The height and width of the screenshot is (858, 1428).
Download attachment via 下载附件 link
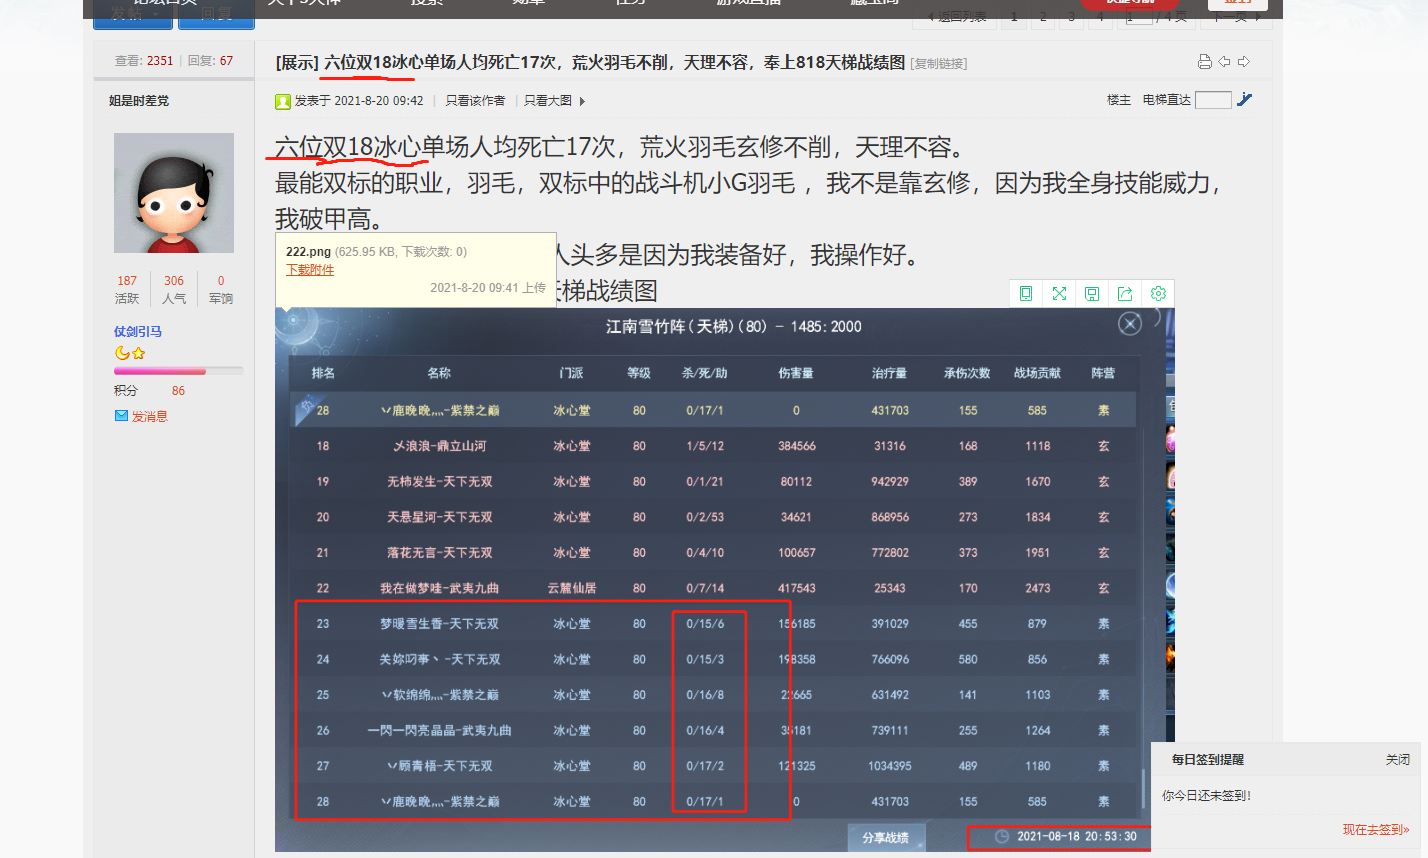(310, 270)
